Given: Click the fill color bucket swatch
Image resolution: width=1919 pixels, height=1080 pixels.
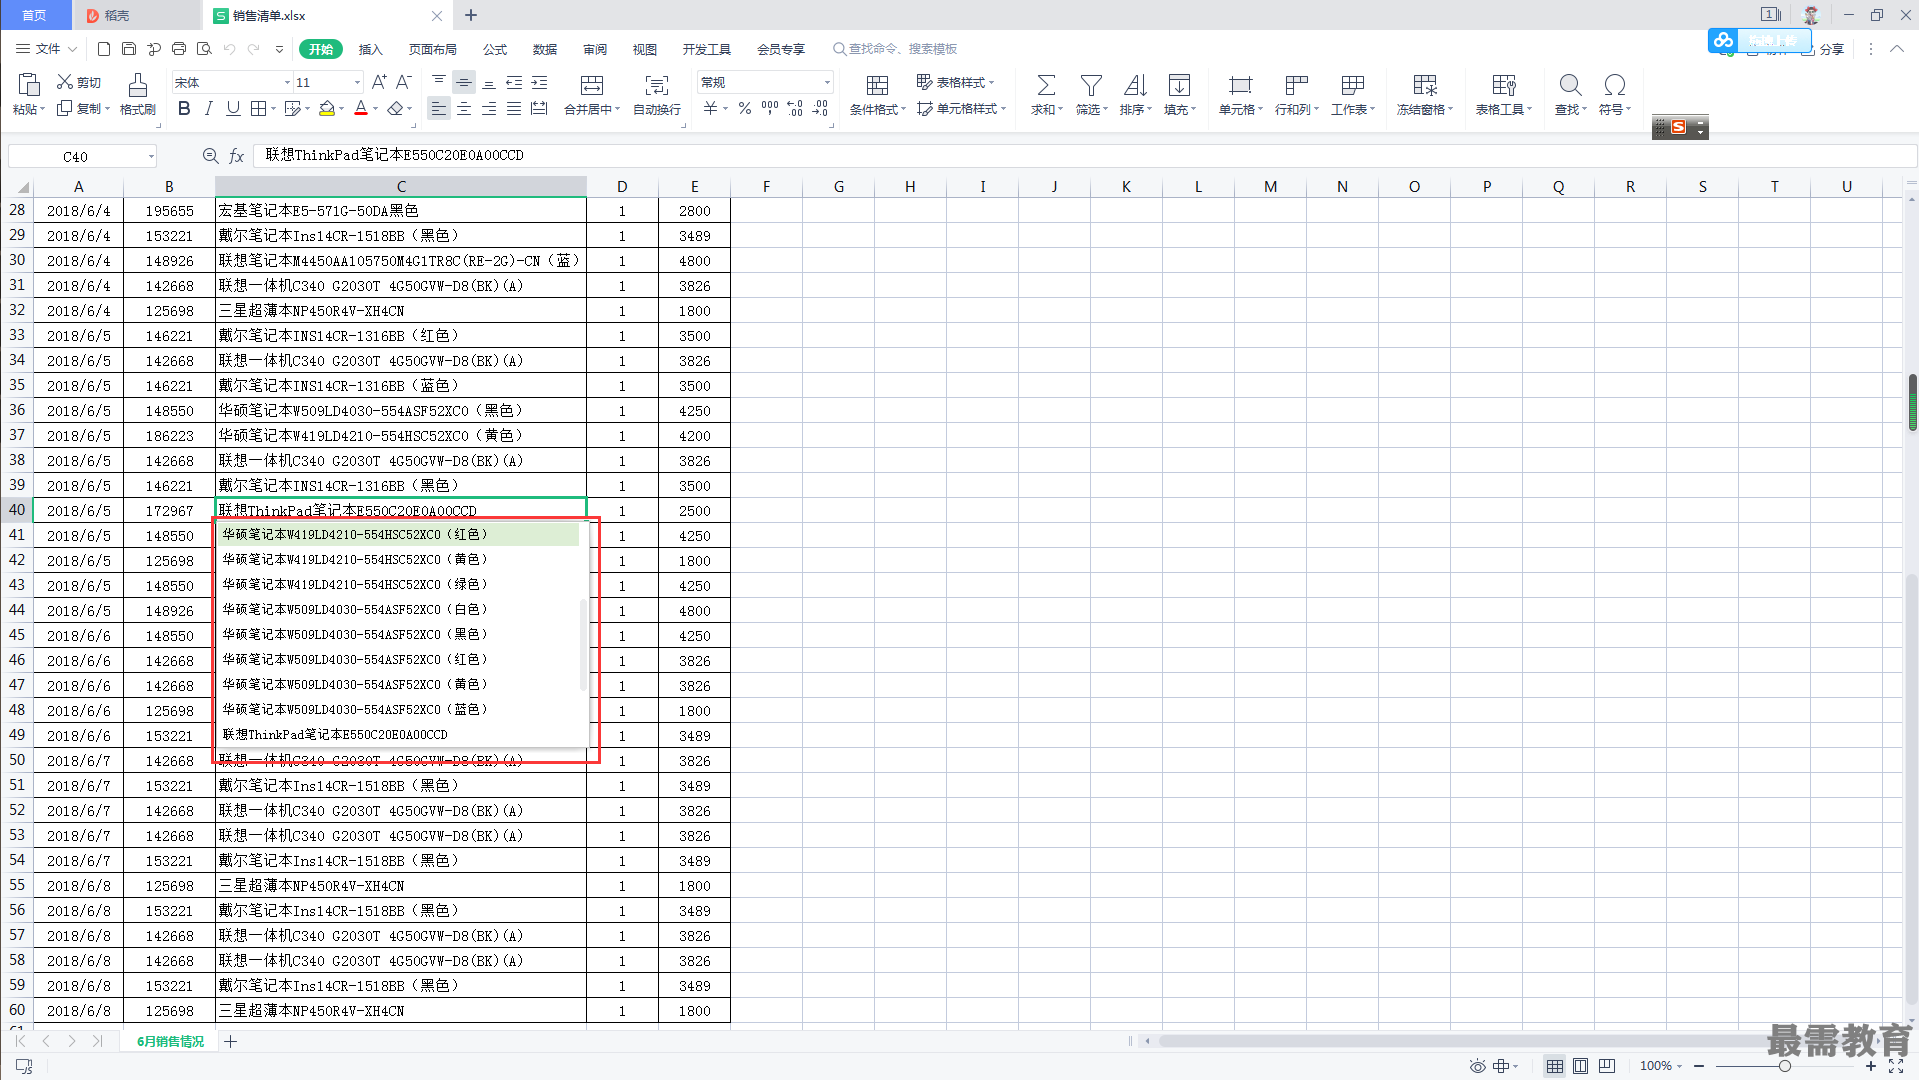Looking at the screenshot, I should [327, 108].
